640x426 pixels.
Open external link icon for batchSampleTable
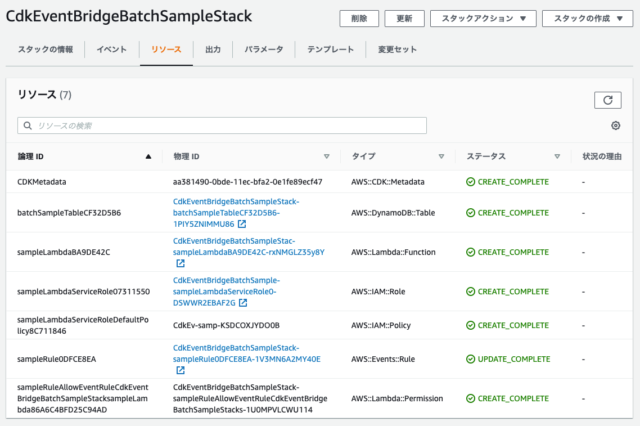pos(242,224)
